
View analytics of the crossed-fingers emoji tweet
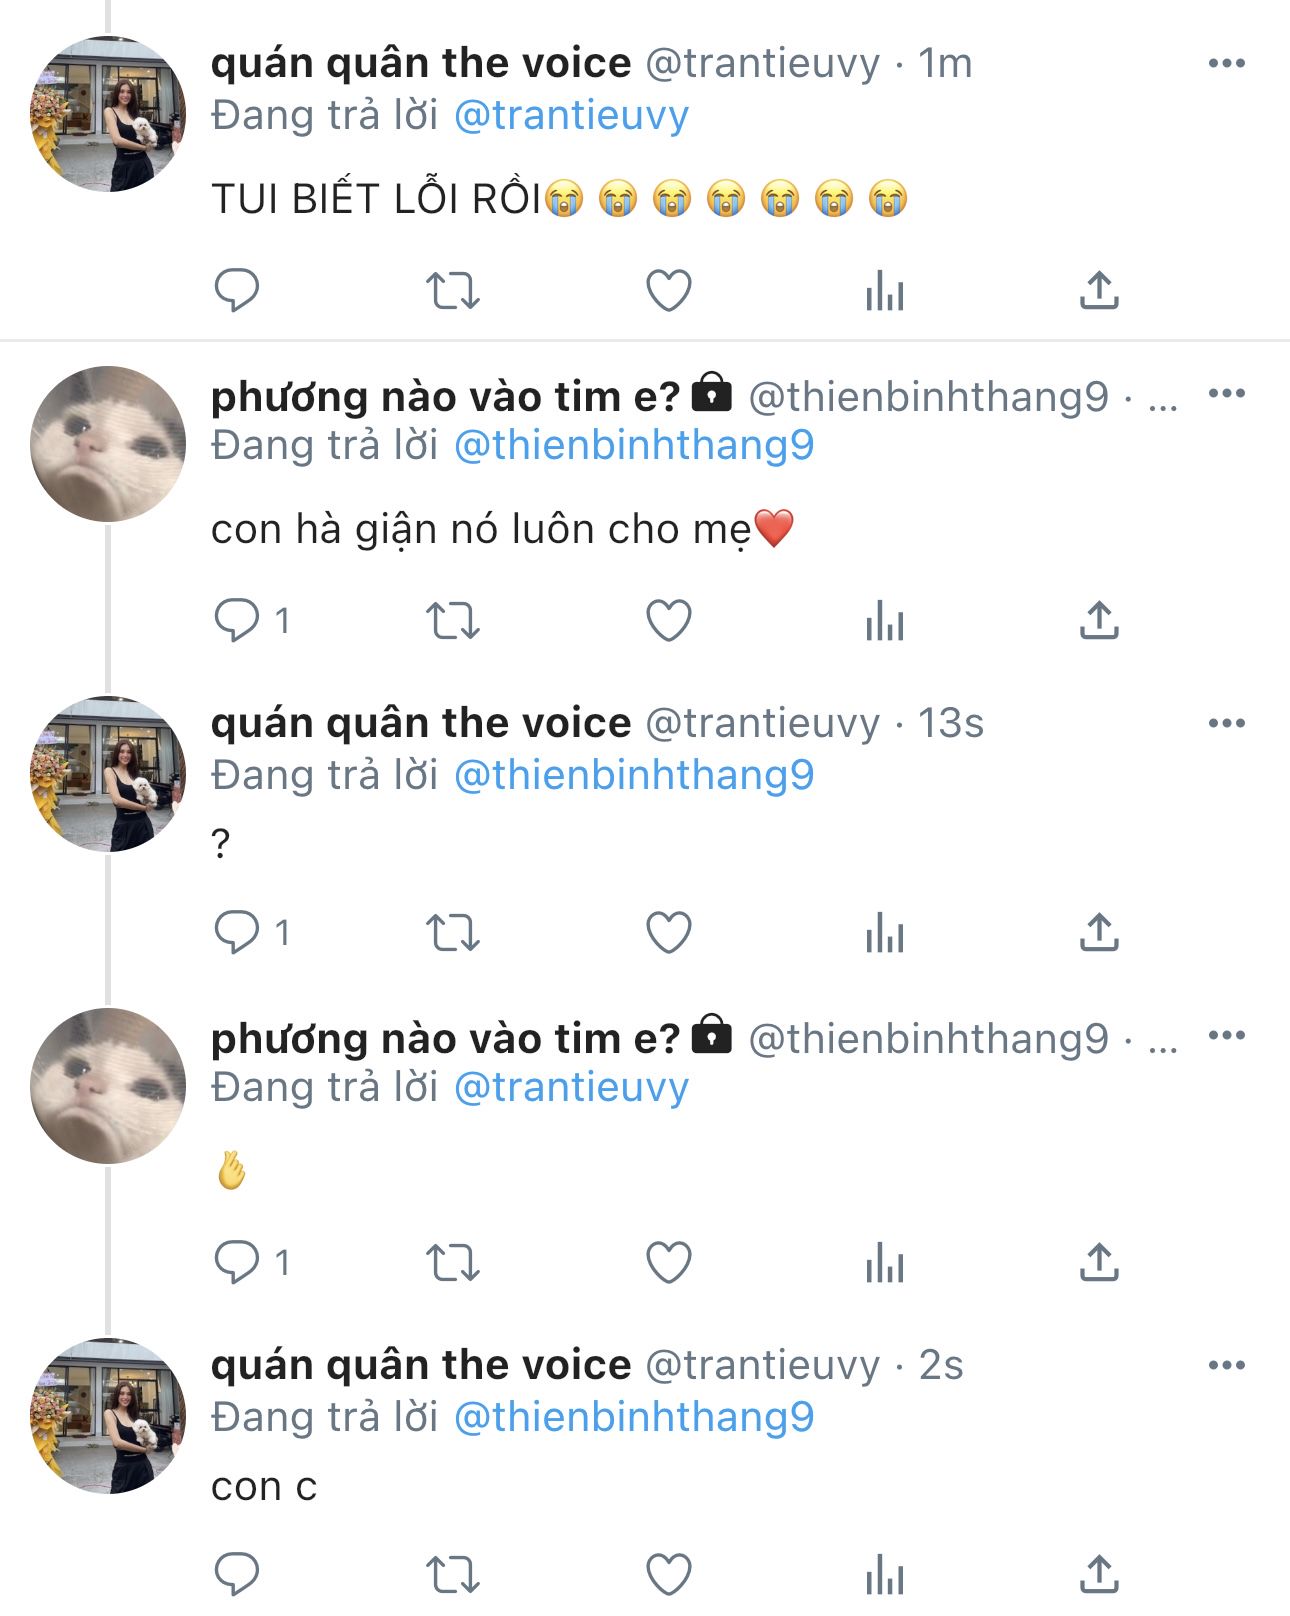(884, 1263)
